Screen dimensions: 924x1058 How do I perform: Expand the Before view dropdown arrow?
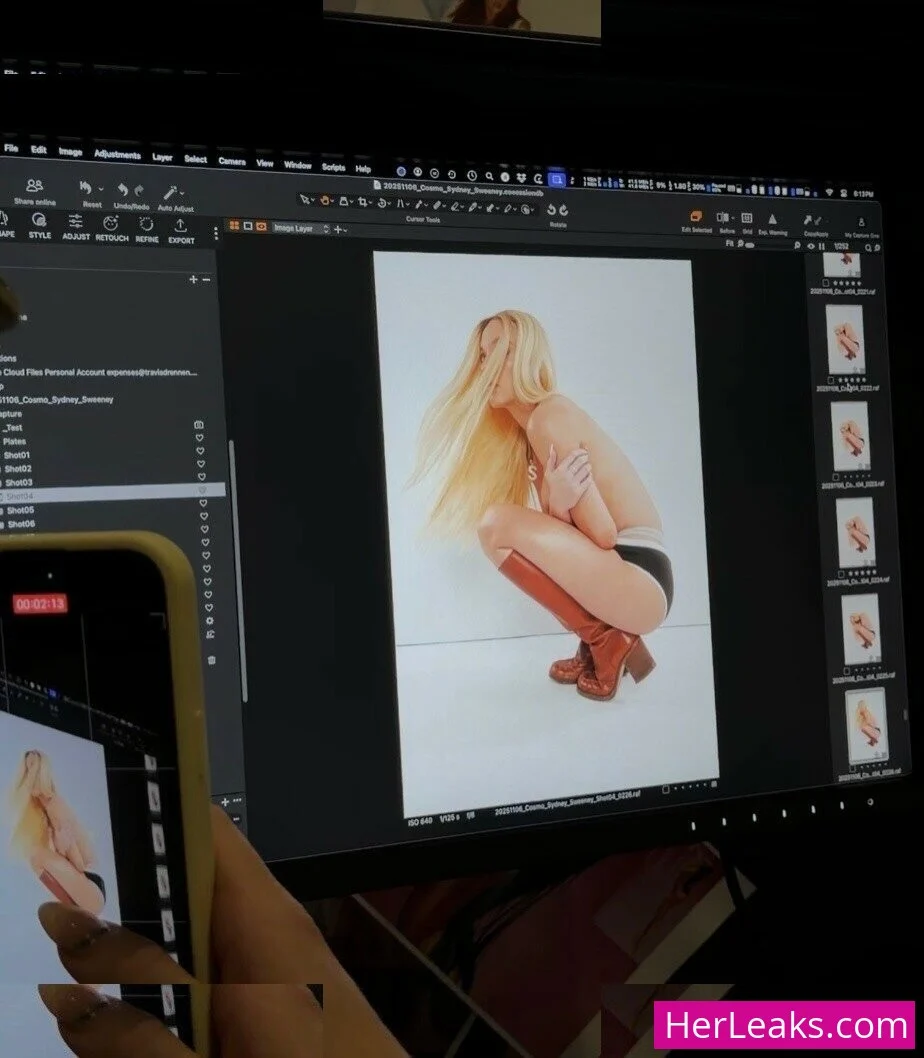pos(733,218)
